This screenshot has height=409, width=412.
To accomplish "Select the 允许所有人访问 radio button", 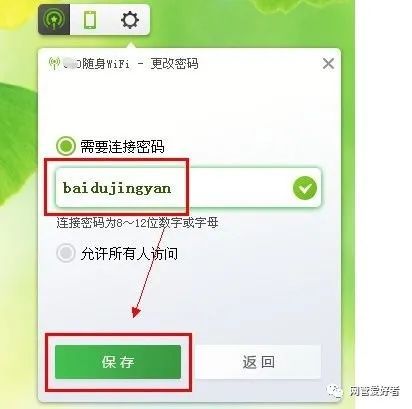I will [x=65, y=253].
